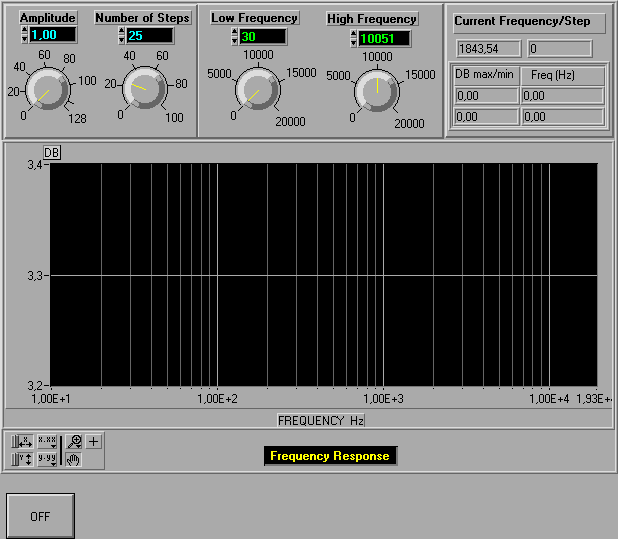Click the High Frequency knob dial
This screenshot has width=618, height=539.
377,91
